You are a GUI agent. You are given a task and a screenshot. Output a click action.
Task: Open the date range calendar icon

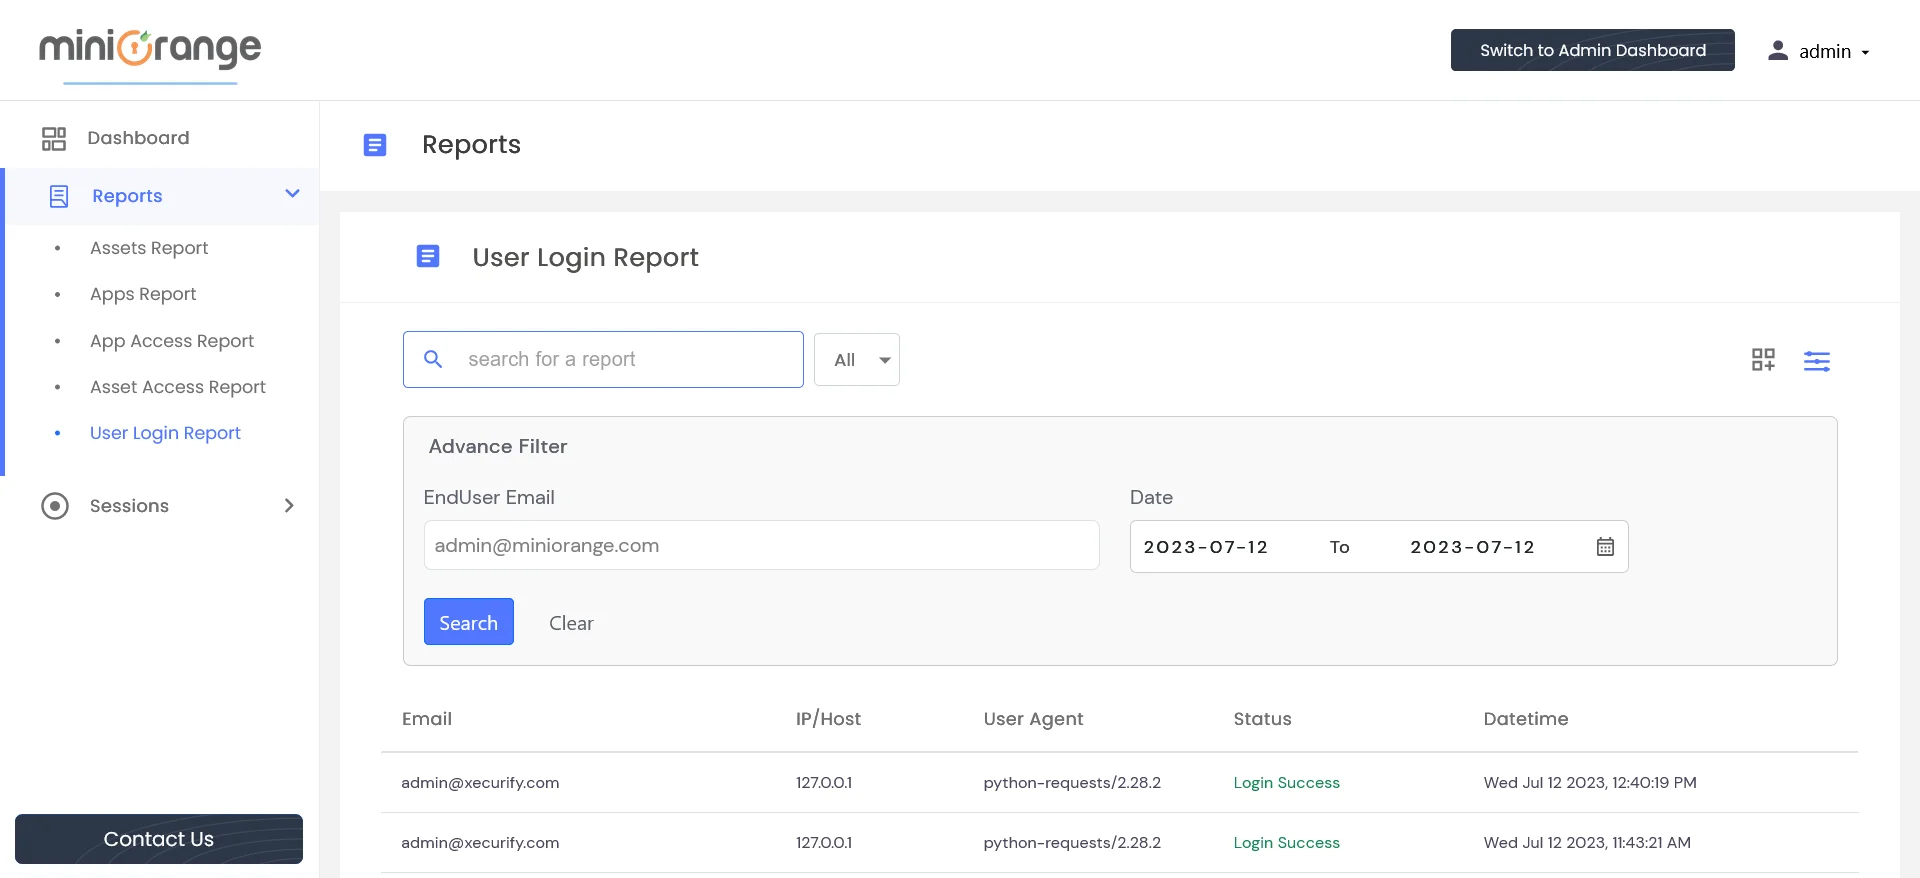click(1605, 547)
